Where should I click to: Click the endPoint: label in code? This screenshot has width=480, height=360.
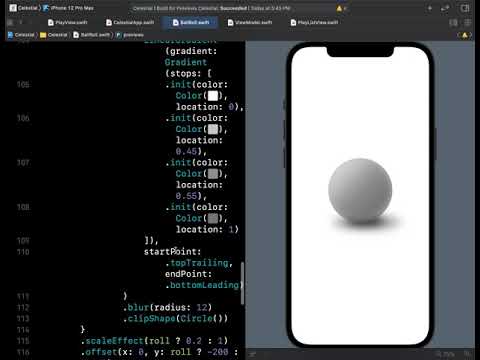tap(188, 274)
